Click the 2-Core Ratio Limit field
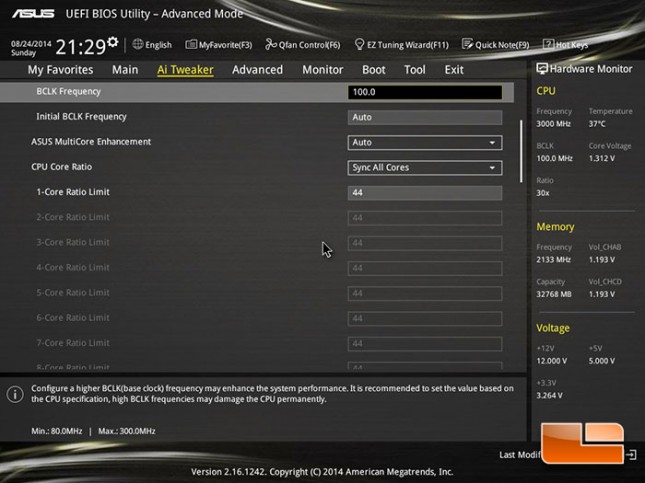The image size is (645, 483). click(x=425, y=218)
